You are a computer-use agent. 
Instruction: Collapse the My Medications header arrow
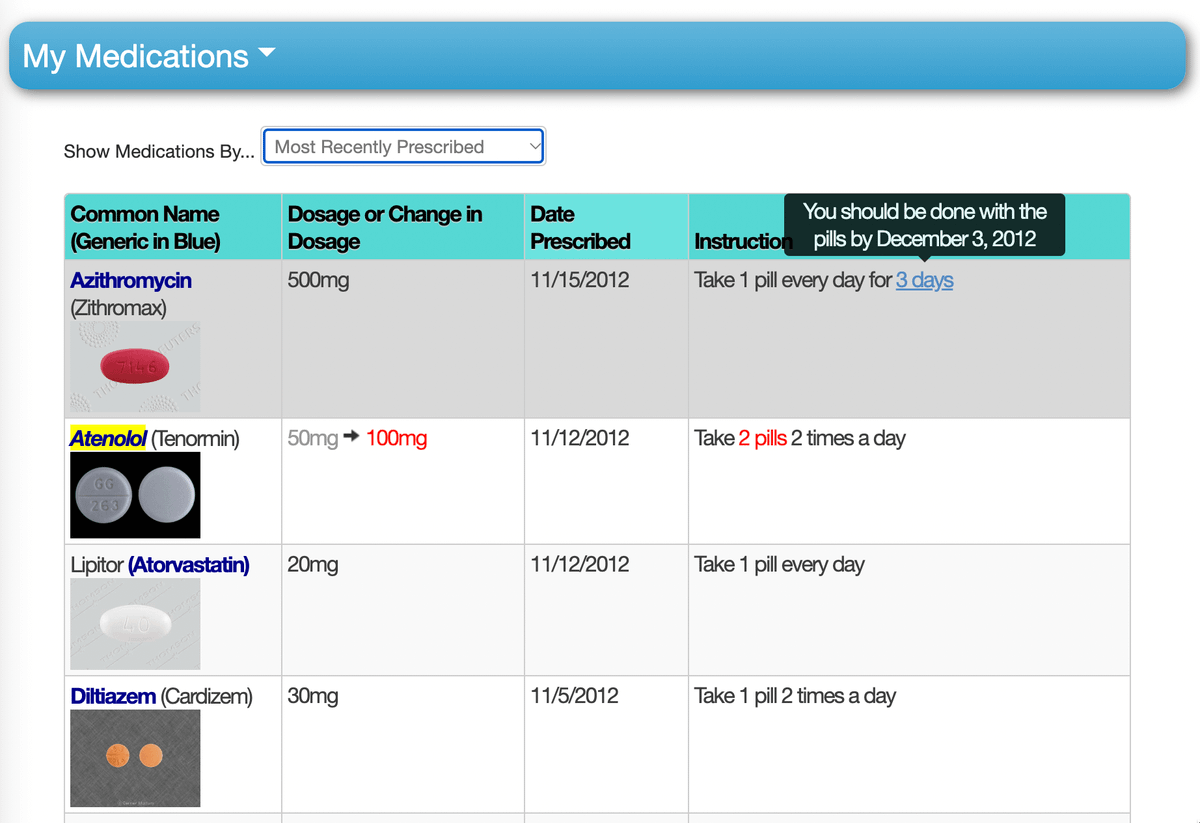click(266, 53)
